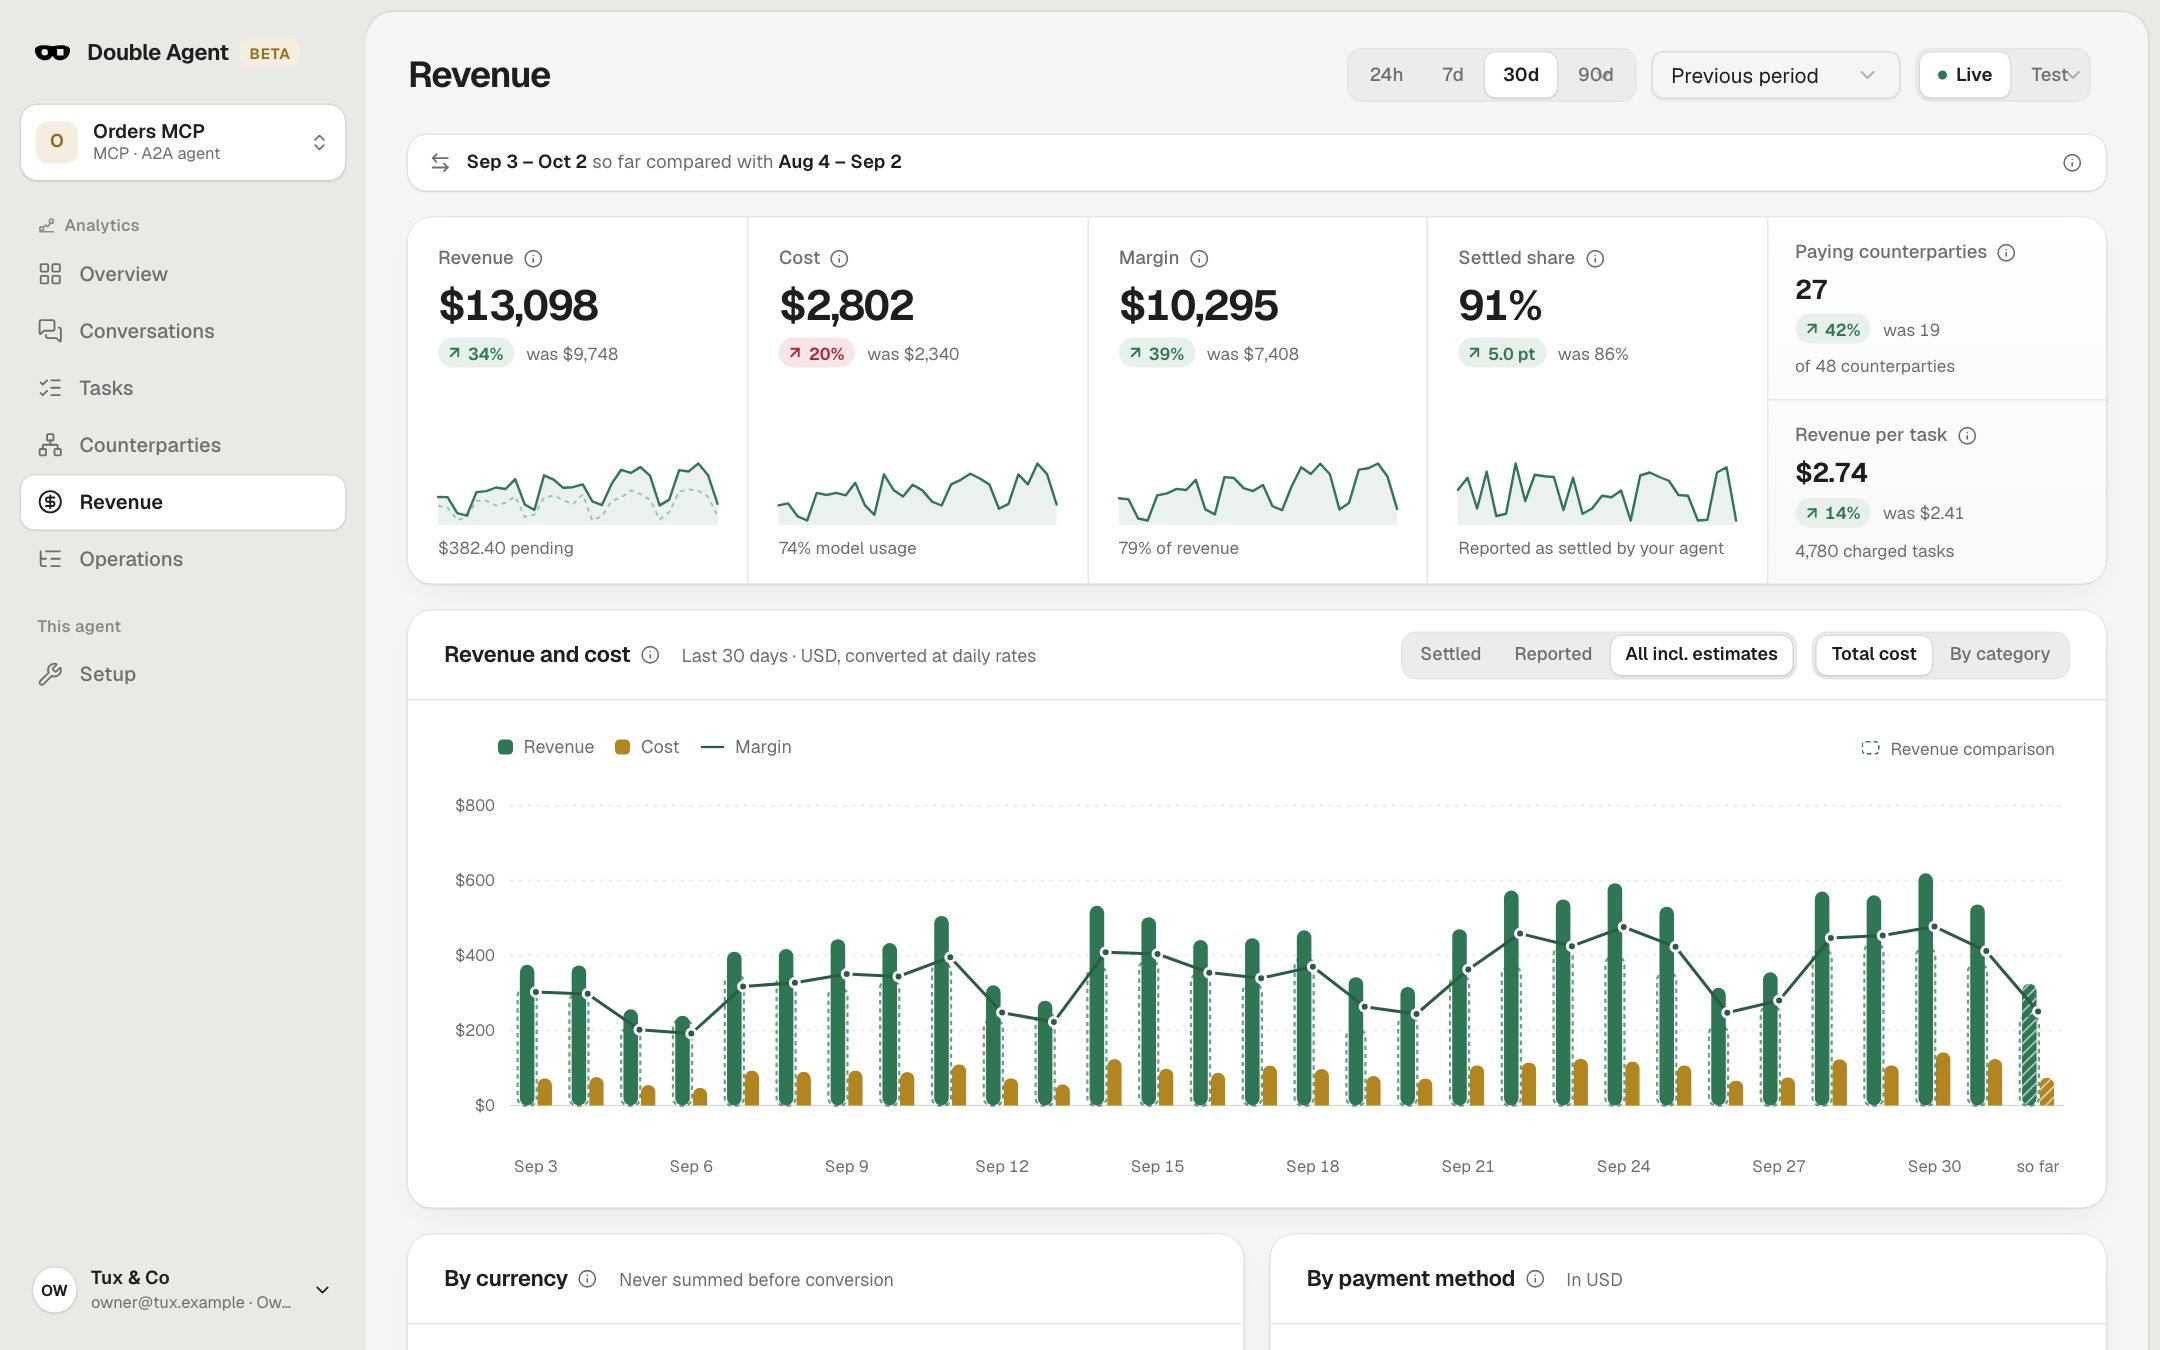The height and width of the screenshot is (1350, 2160).
Task: Show info for Cost card
Action: coord(839,258)
